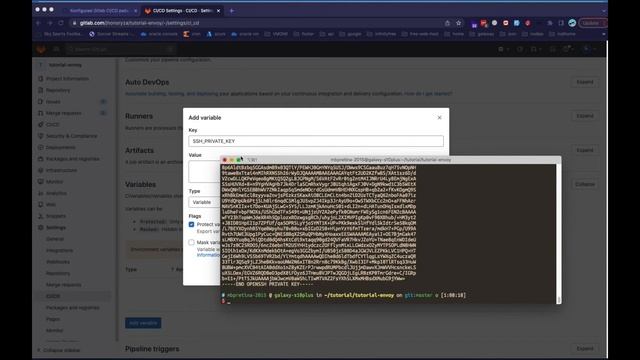This screenshot has height=360, width=640.
Task: Click the Monitor icon with sidebar icon
Action: click(x=40, y=182)
